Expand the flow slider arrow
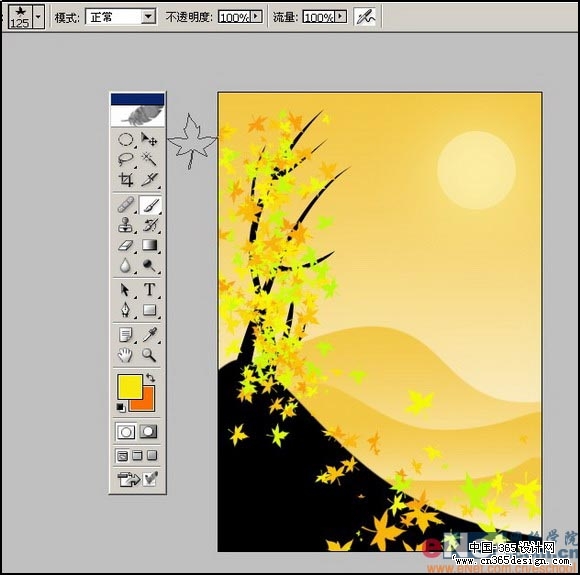580x575 pixels. [x=341, y=16]
